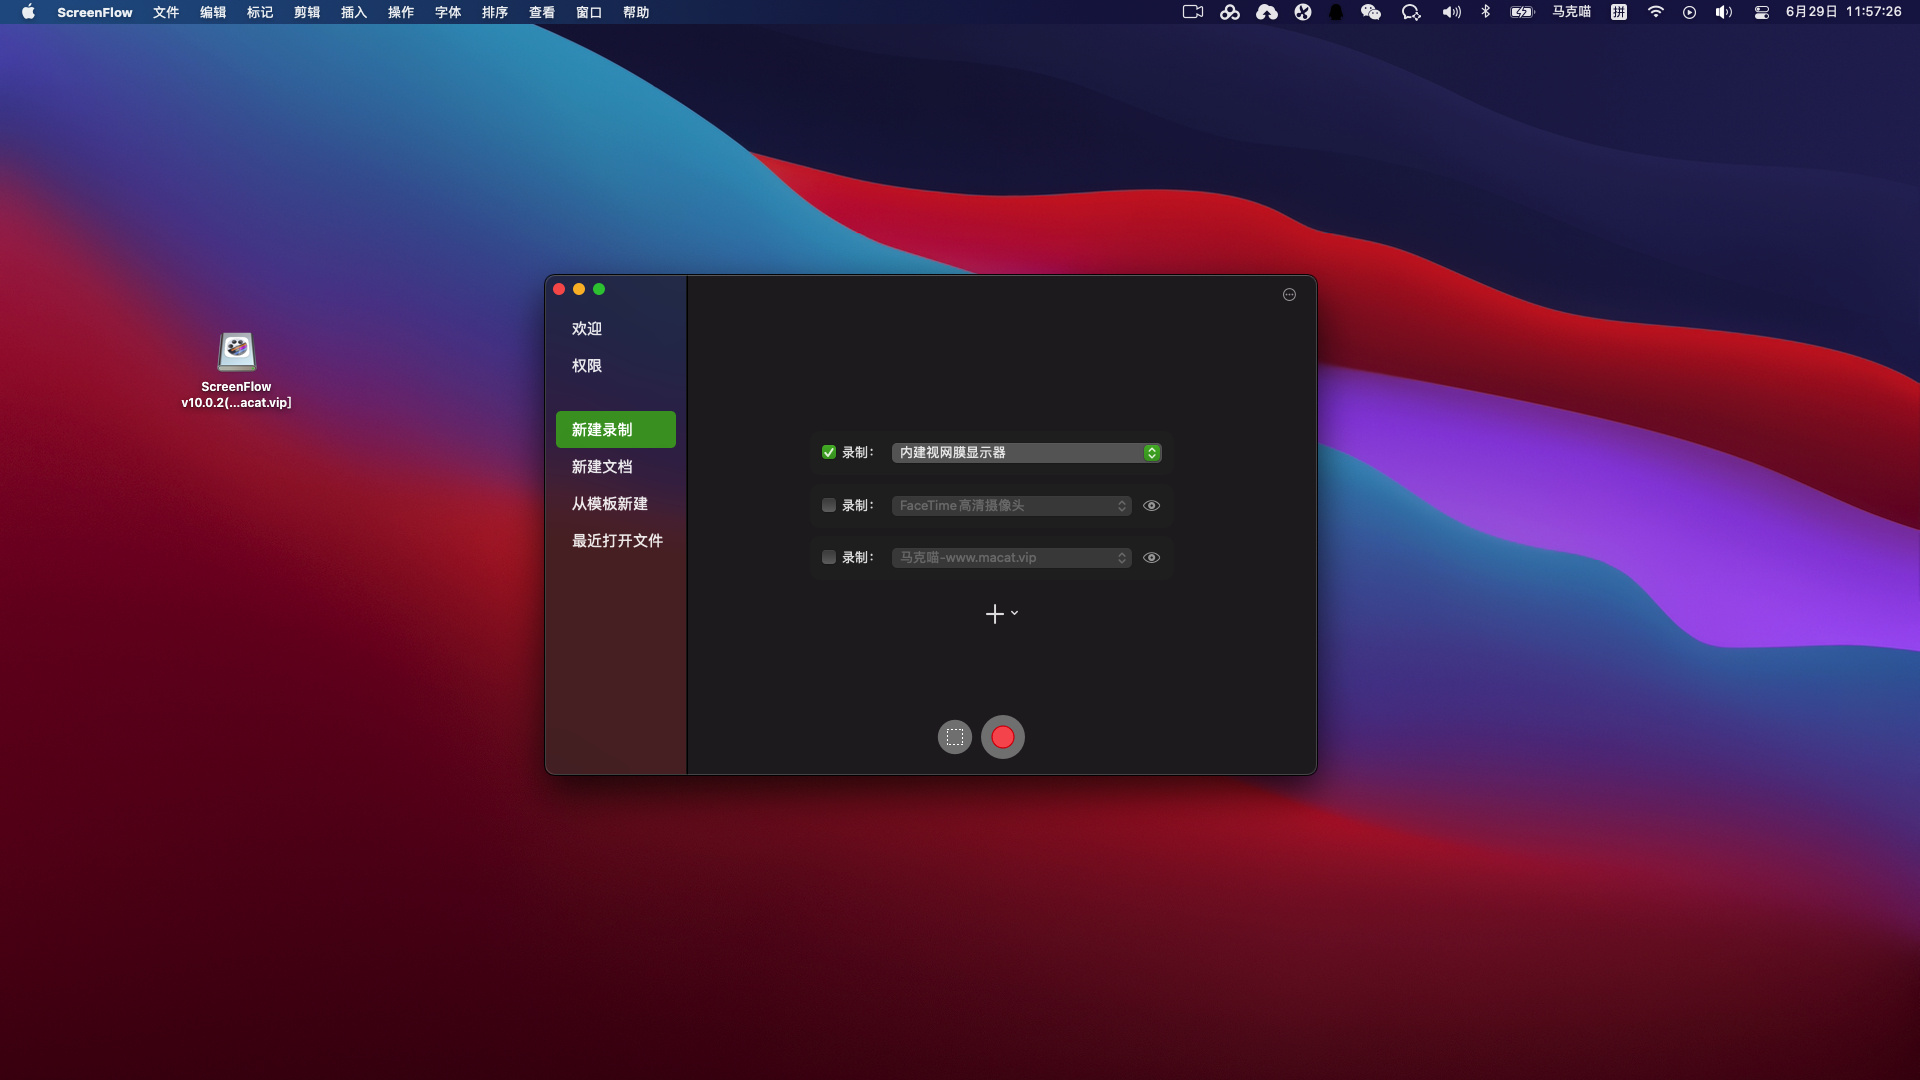
Task: Open the 马克喵-www.macat.vip source dropdown
Action: pos(1011,558)
